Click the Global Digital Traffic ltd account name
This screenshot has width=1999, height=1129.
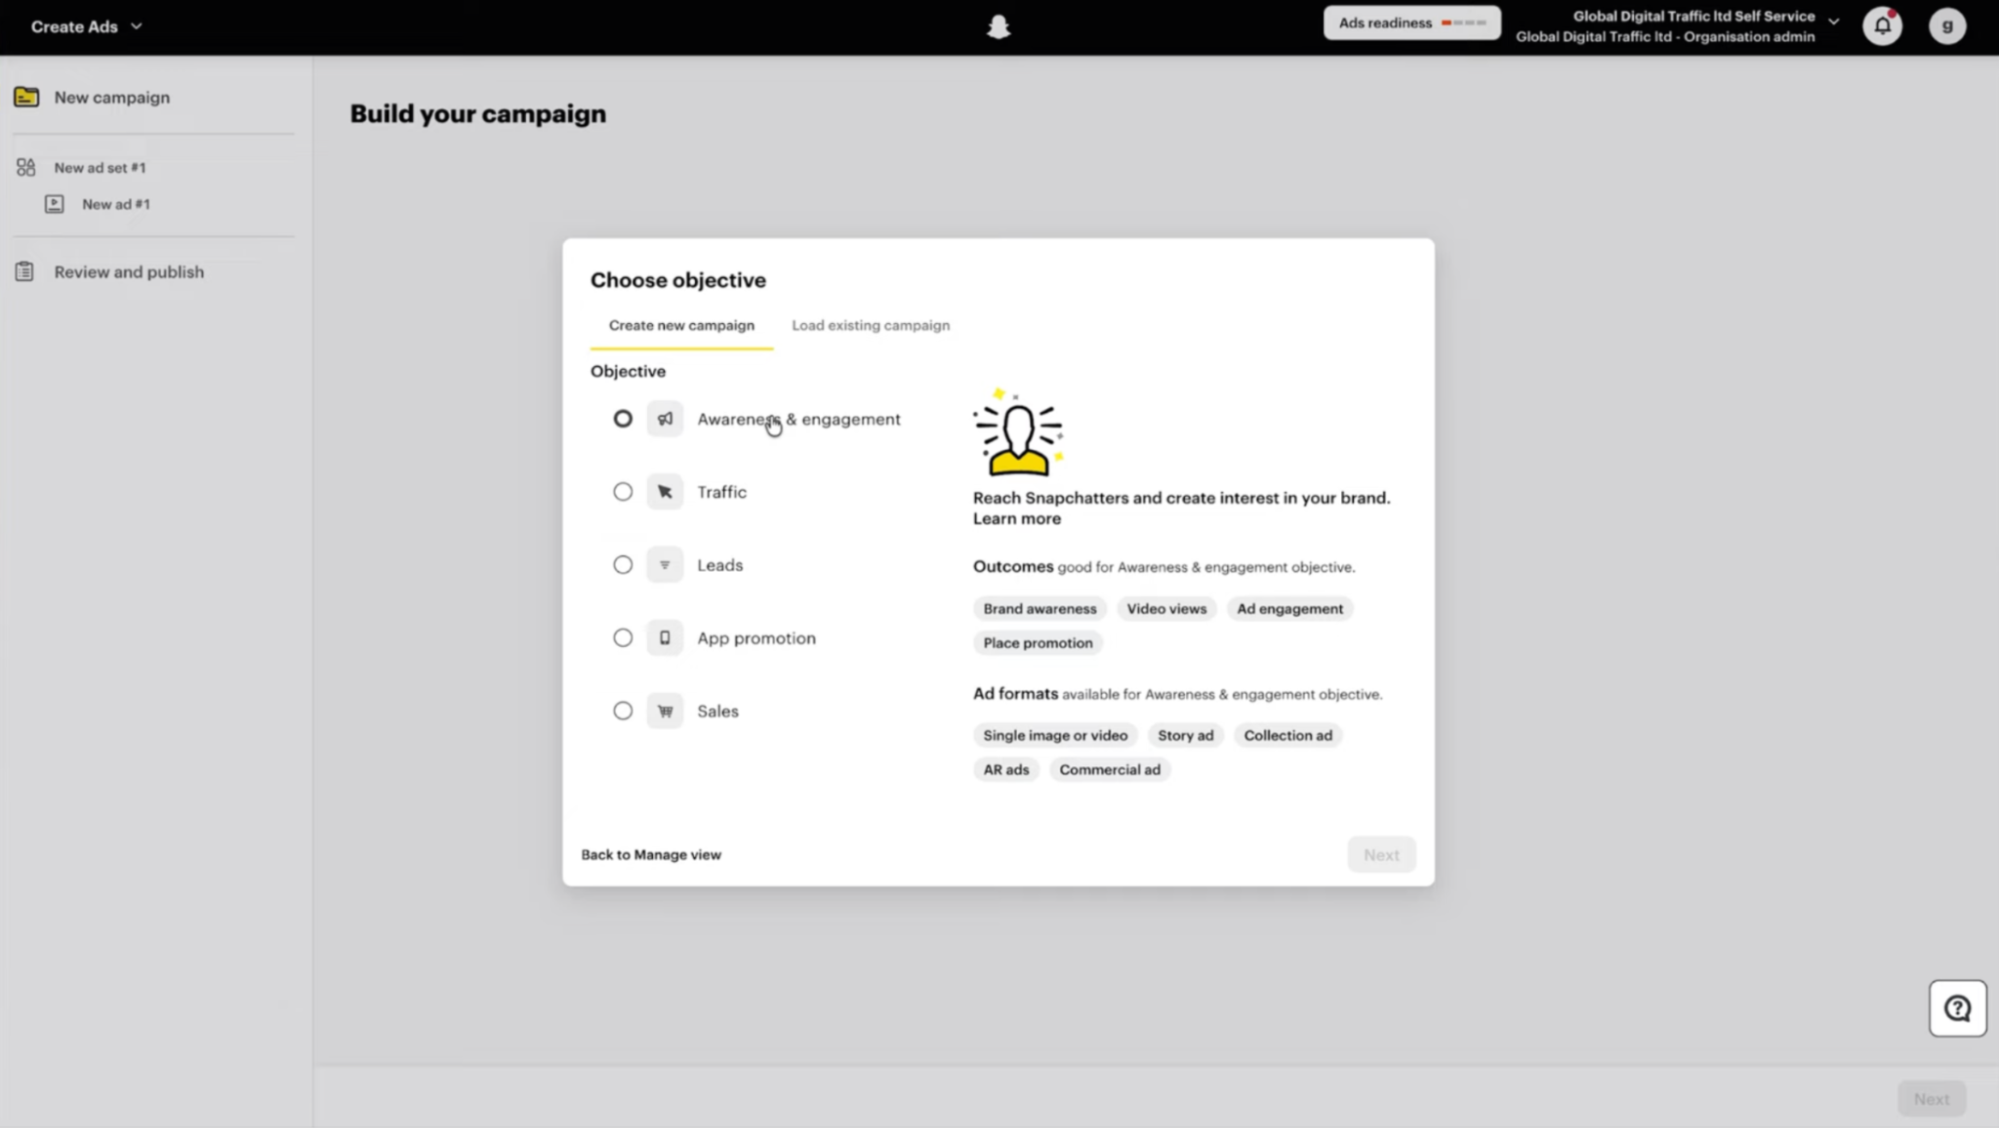1693,17
